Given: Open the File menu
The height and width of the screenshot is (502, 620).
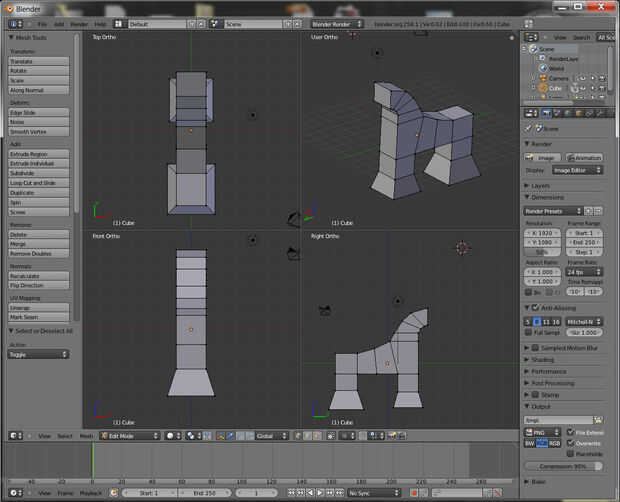Looking at the screenshot, I should (x=42, y=23).
